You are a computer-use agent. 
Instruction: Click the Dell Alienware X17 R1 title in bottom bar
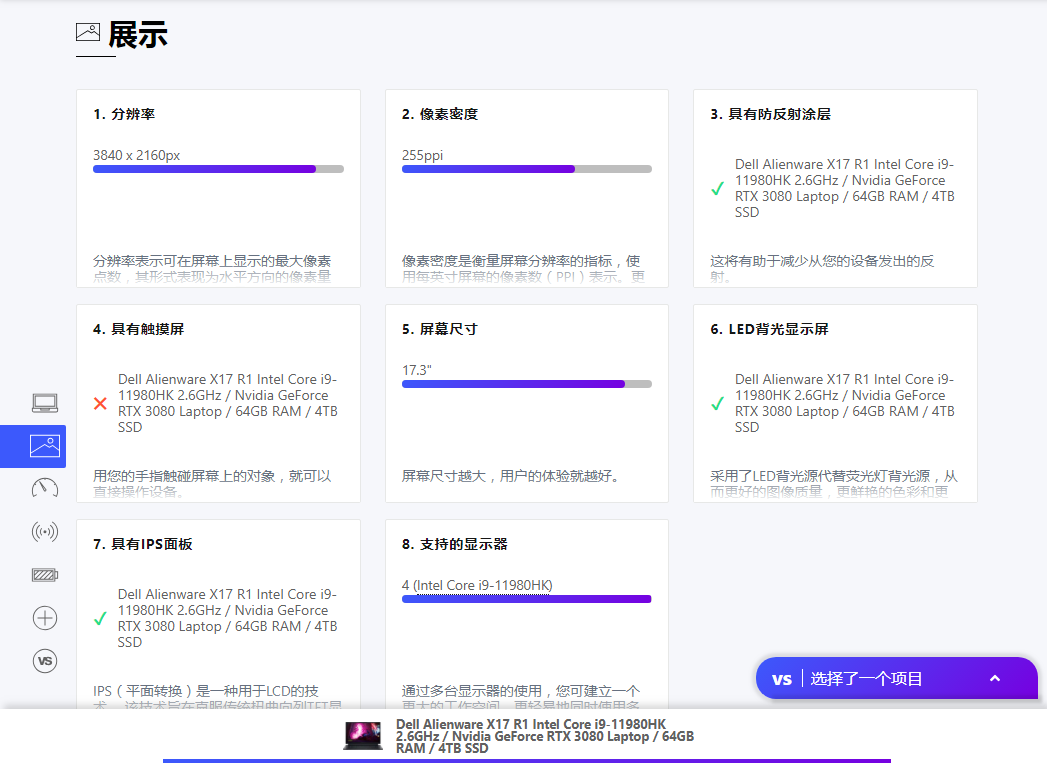544,736
